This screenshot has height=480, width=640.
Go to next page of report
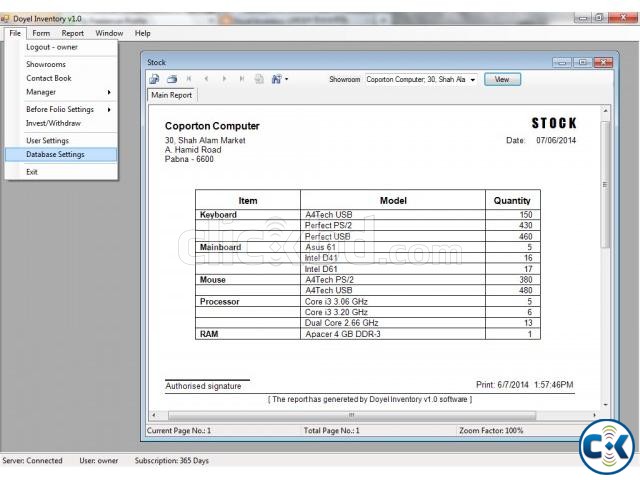224,79
